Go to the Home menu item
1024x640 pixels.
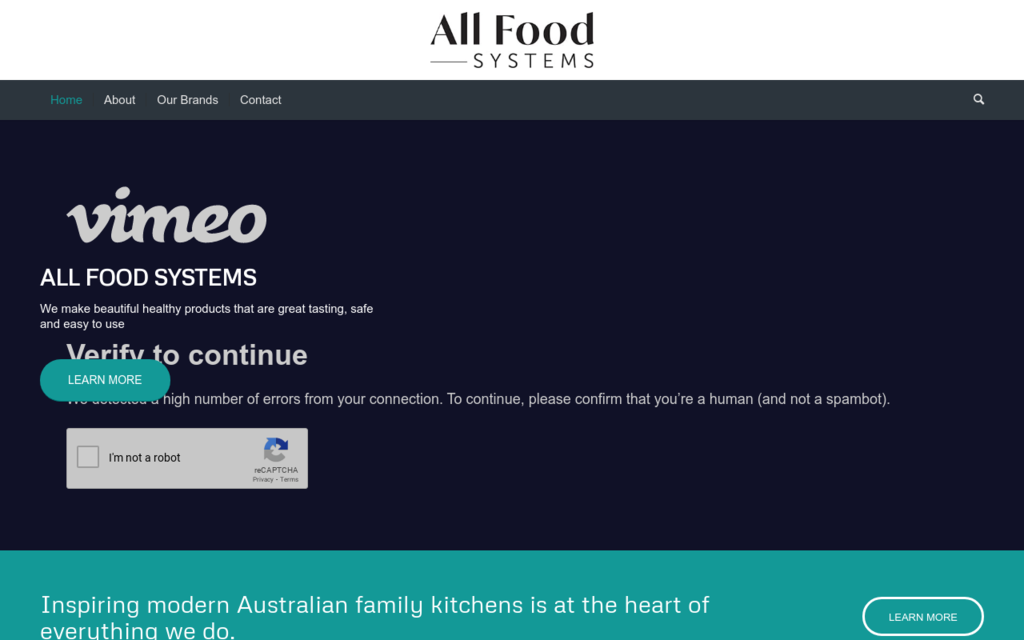click(x=66, y=100)
